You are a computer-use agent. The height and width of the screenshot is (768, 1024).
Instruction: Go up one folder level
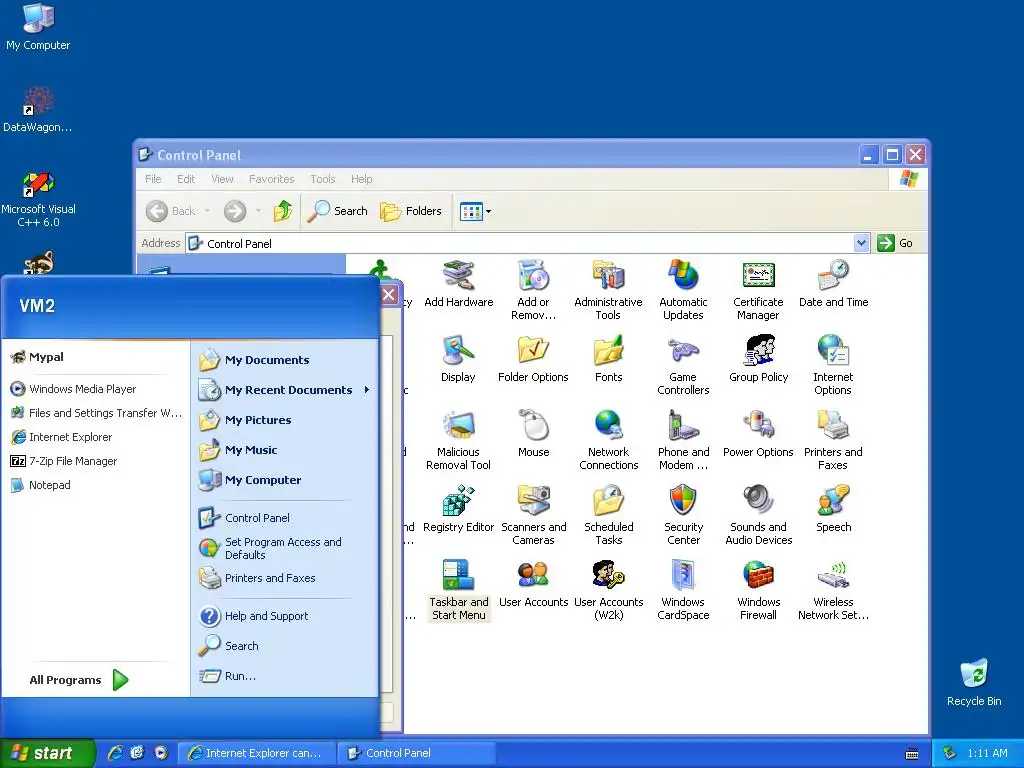283,211
